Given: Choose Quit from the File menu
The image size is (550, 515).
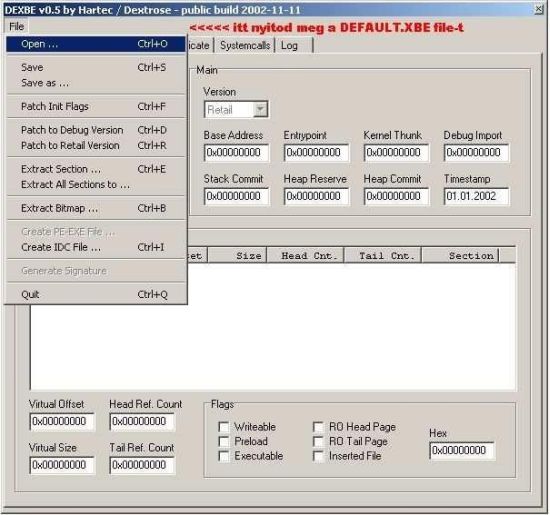Looking at the screenshot, I should point(95,294).
